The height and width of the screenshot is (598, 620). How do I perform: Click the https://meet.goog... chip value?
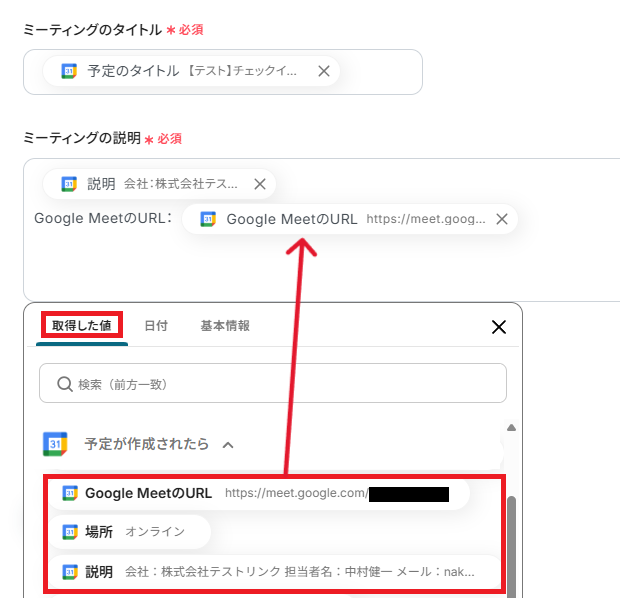click(x=426, y=219)
